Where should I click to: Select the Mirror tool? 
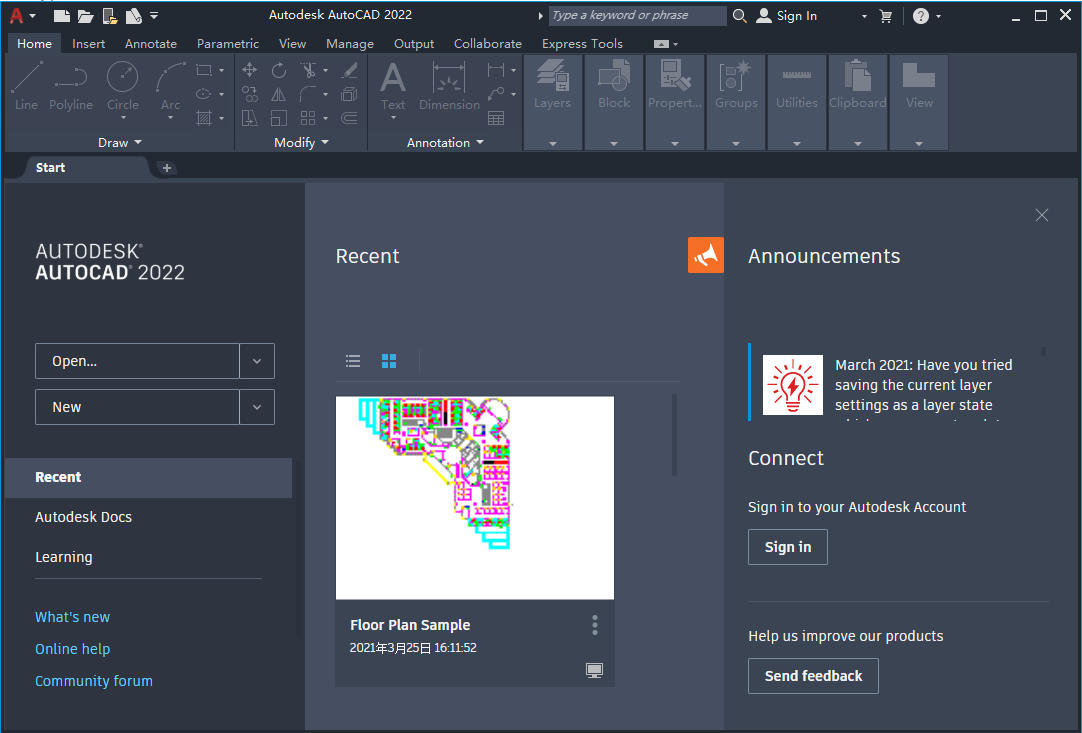click(279, 94)
